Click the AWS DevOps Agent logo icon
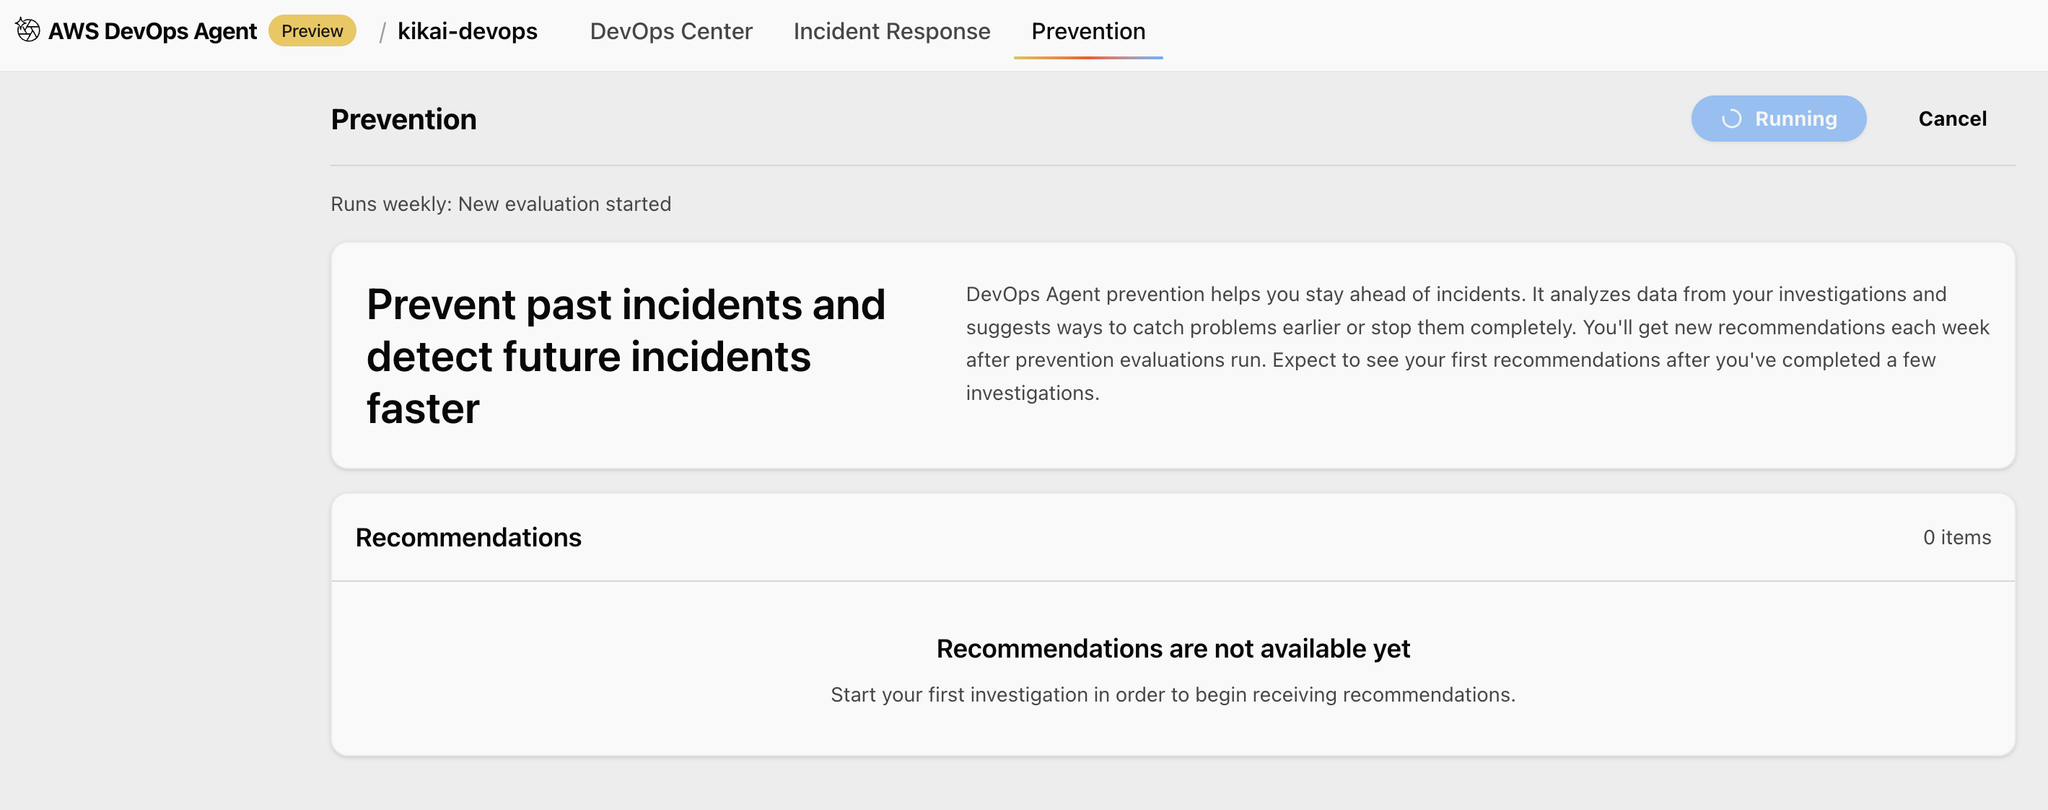Screen dimensions: 2048x810 (x=28, y=31)
